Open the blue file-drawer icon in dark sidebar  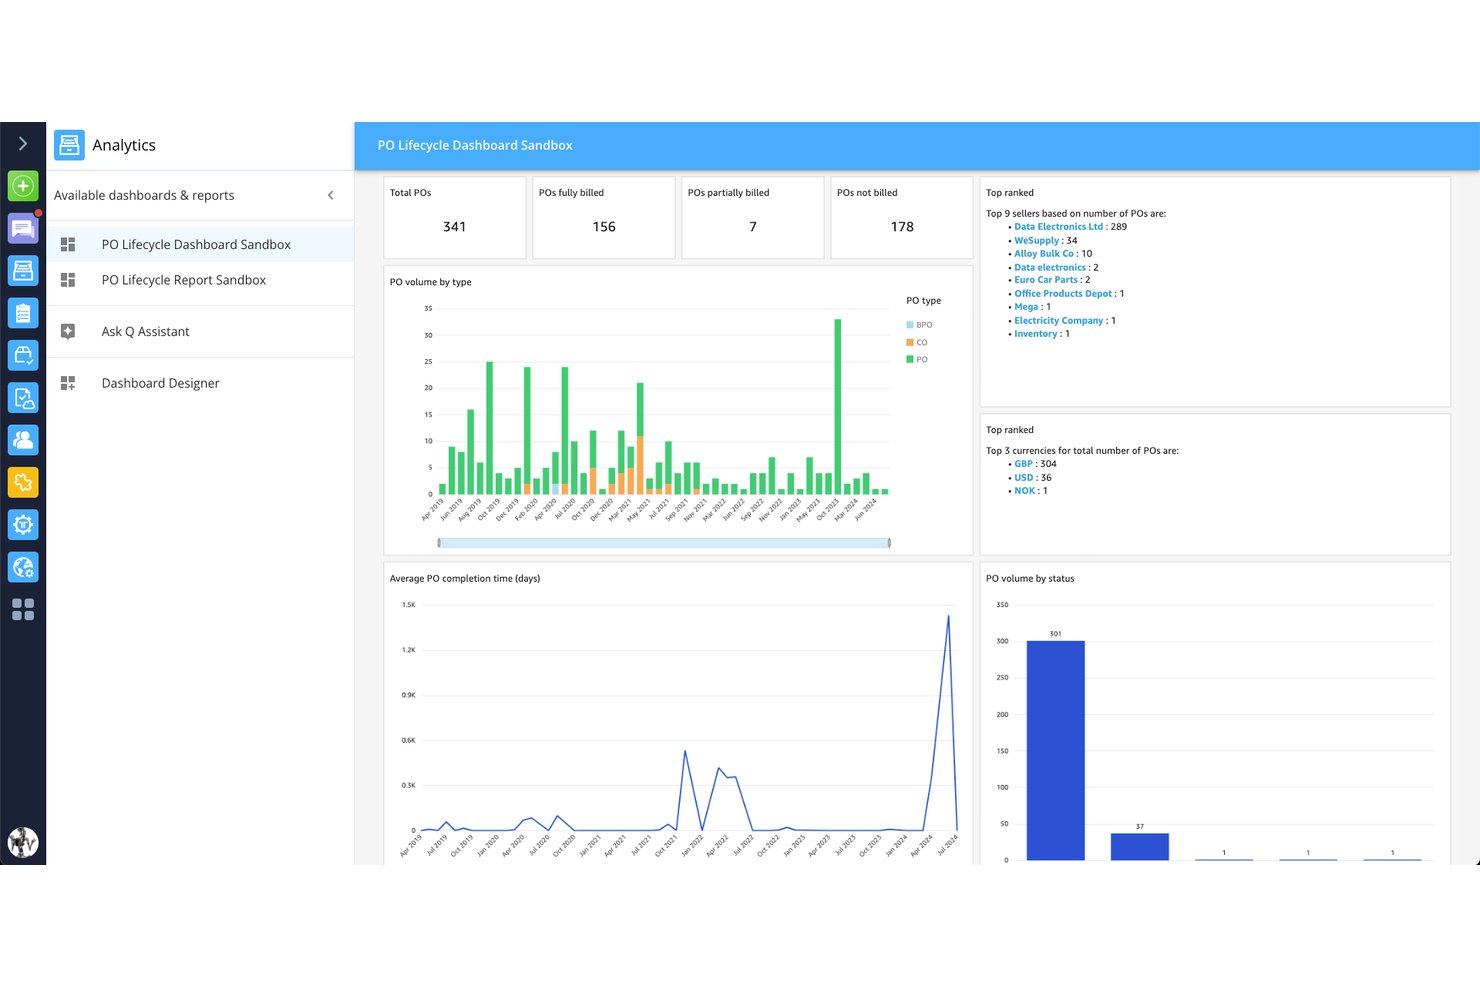pos(23,270)
